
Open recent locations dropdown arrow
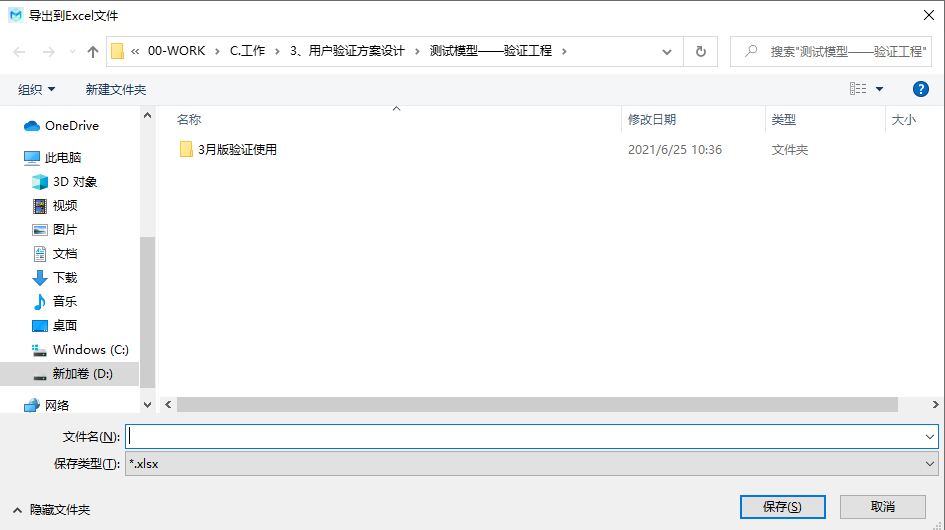tap(72, 52)
